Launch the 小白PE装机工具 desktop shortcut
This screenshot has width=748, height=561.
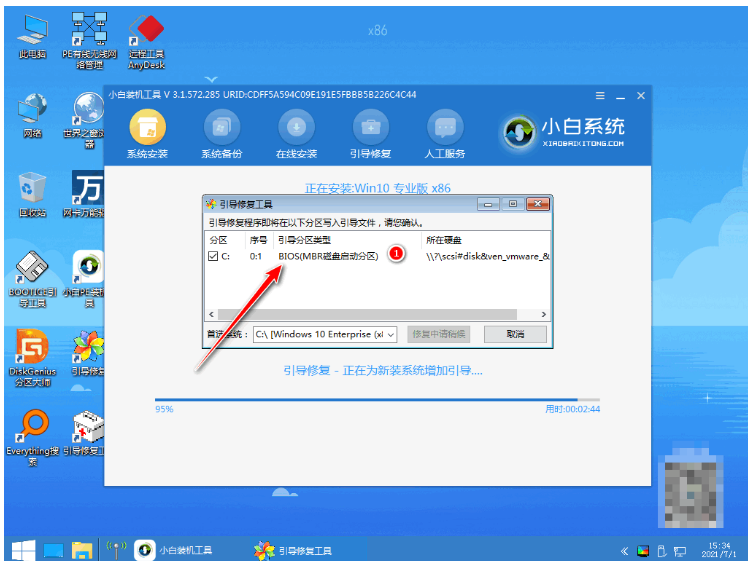89,279
